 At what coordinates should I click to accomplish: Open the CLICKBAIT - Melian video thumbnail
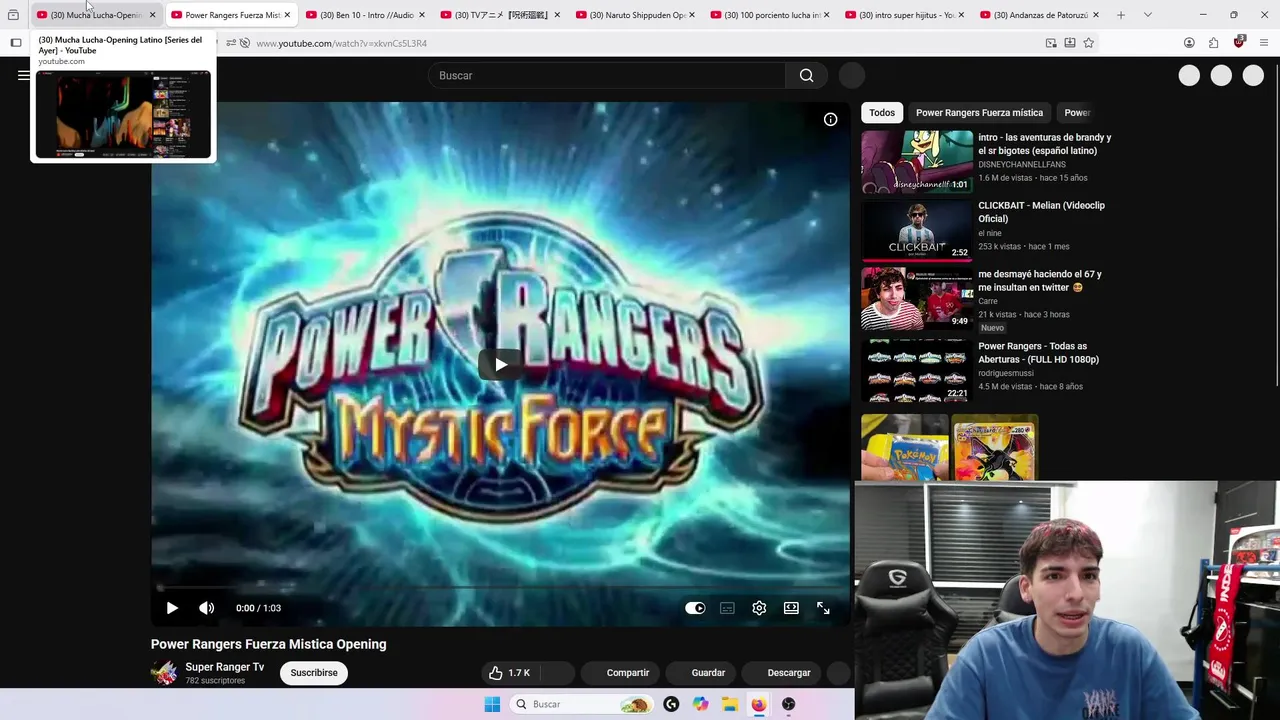click(917, 230)
